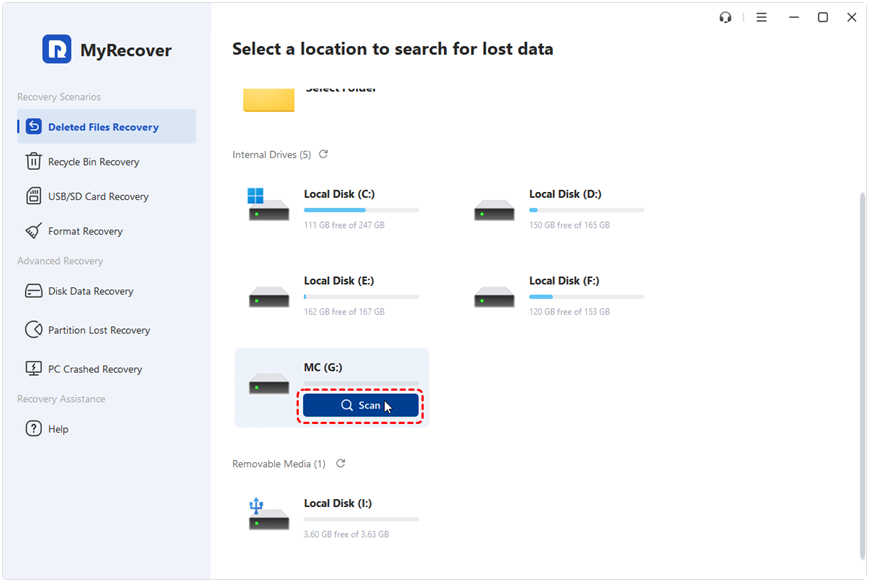Click 'Local Disk (D:)' label
Screen dimensions: 869x582
565,194
